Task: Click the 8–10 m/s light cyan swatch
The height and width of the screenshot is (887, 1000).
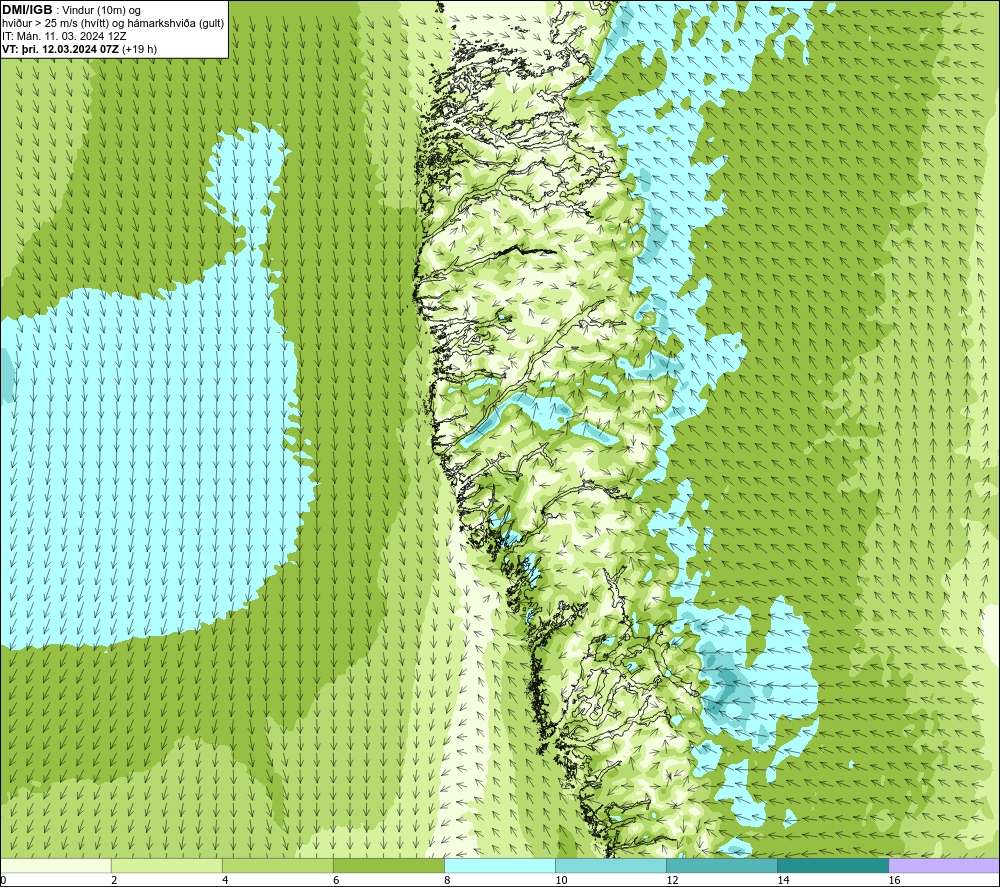Action: coord(499,865)
